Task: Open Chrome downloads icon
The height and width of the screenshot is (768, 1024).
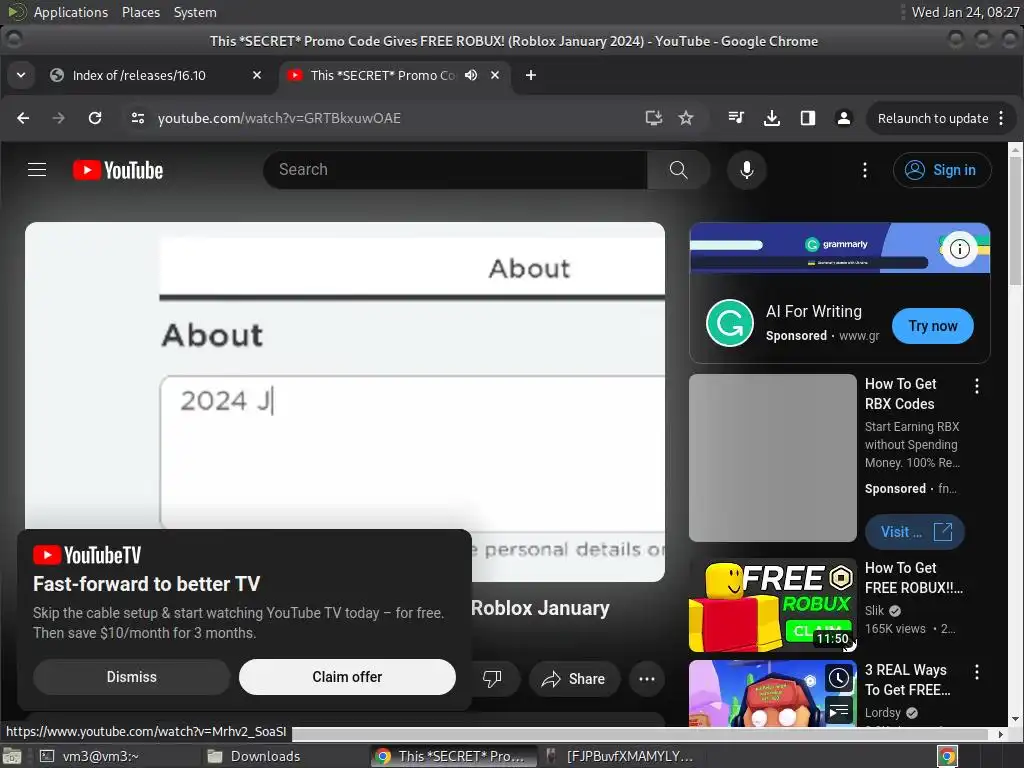Action: pyautogui.click(x=772, y=118)
